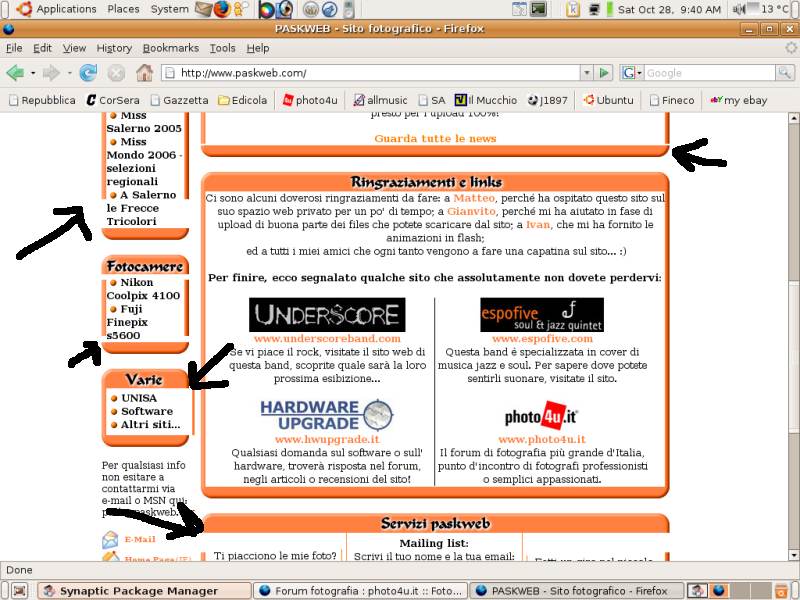
Task: Open the Repubblica bookmark
Action: [x=42, y=100]
